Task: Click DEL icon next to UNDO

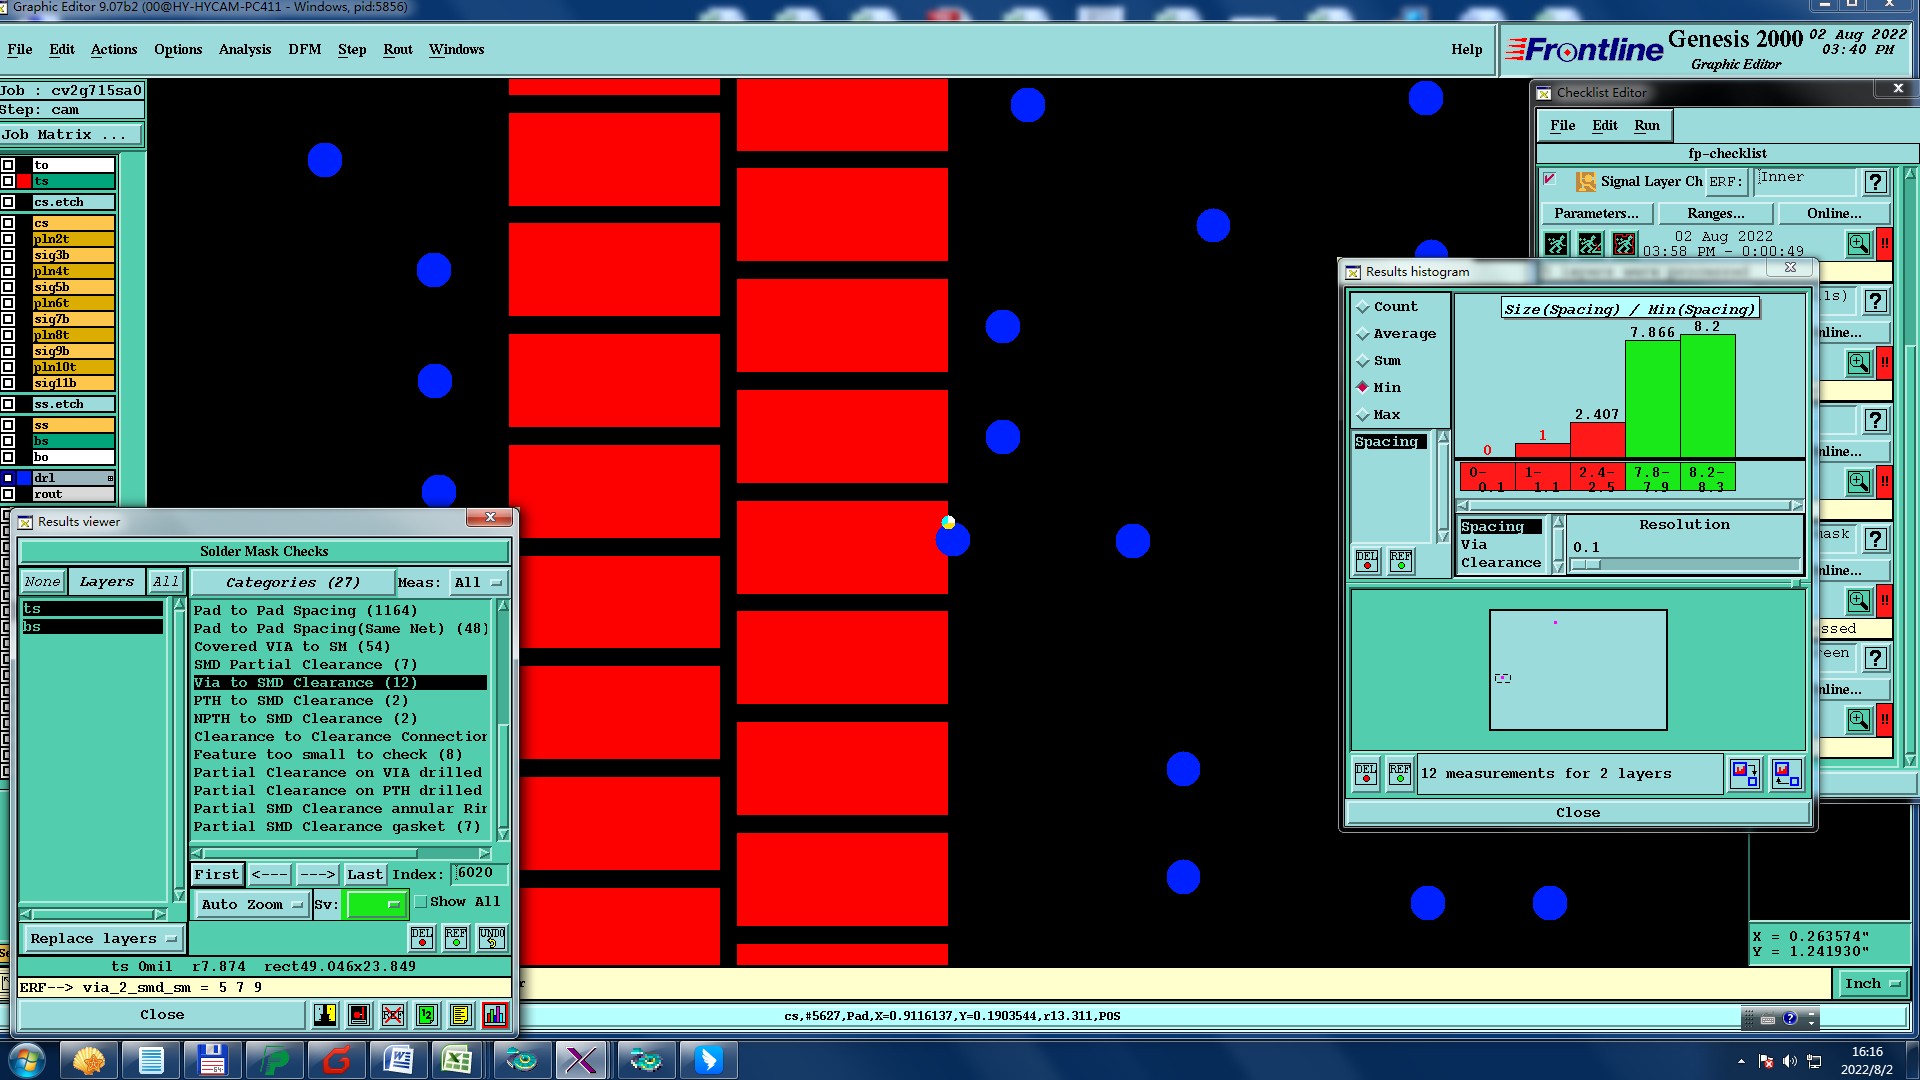Action: (x=422, y=938)
